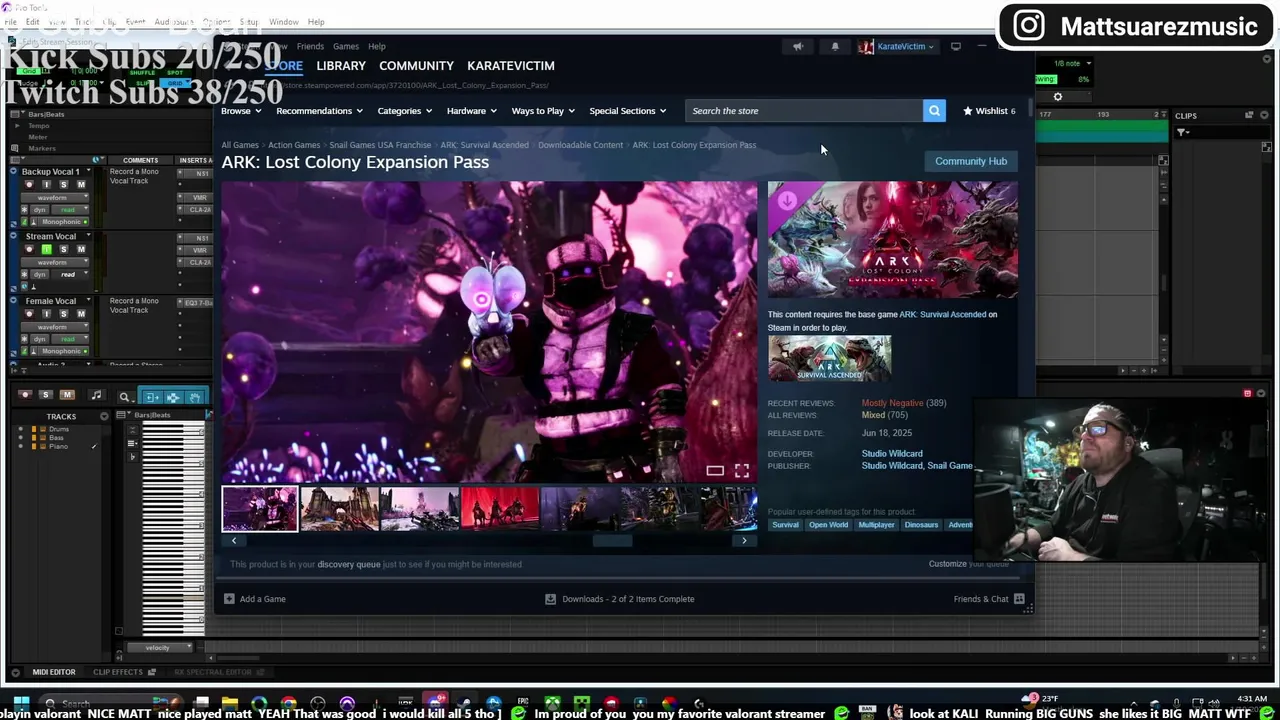The width and height of the screenshot is (1280, 720).
Task: Open the Wishlist button
Action: coord(989,111)
